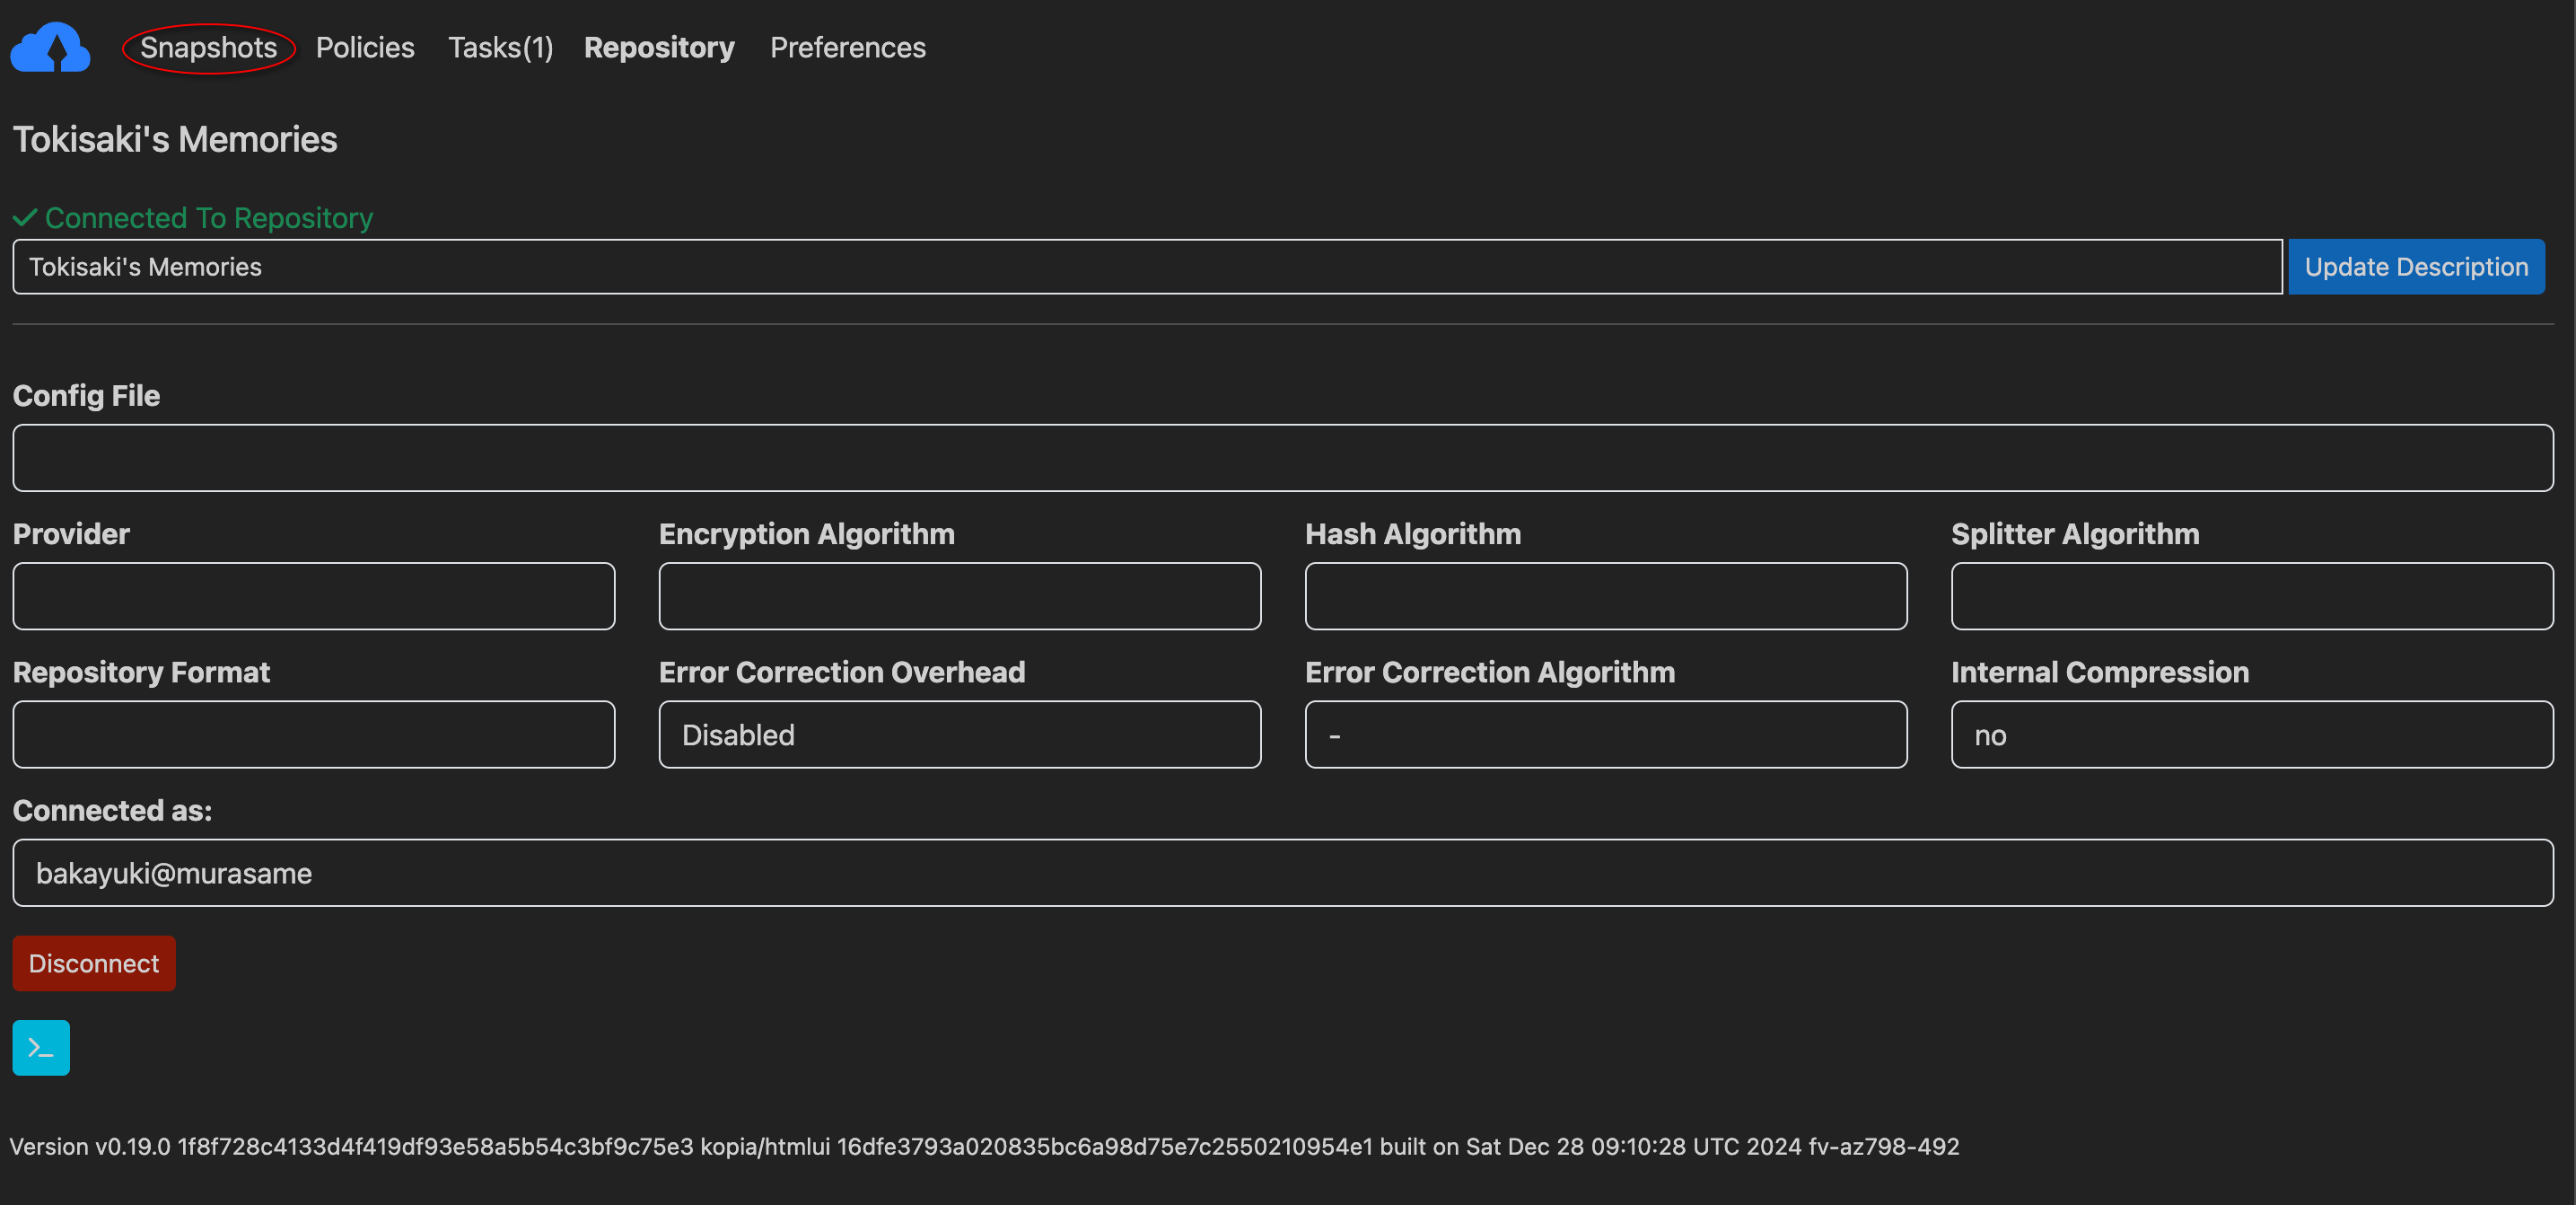Screen dimensions: 2576x1205
Task: Focus the repository description text field
Action: [1146, 266]
